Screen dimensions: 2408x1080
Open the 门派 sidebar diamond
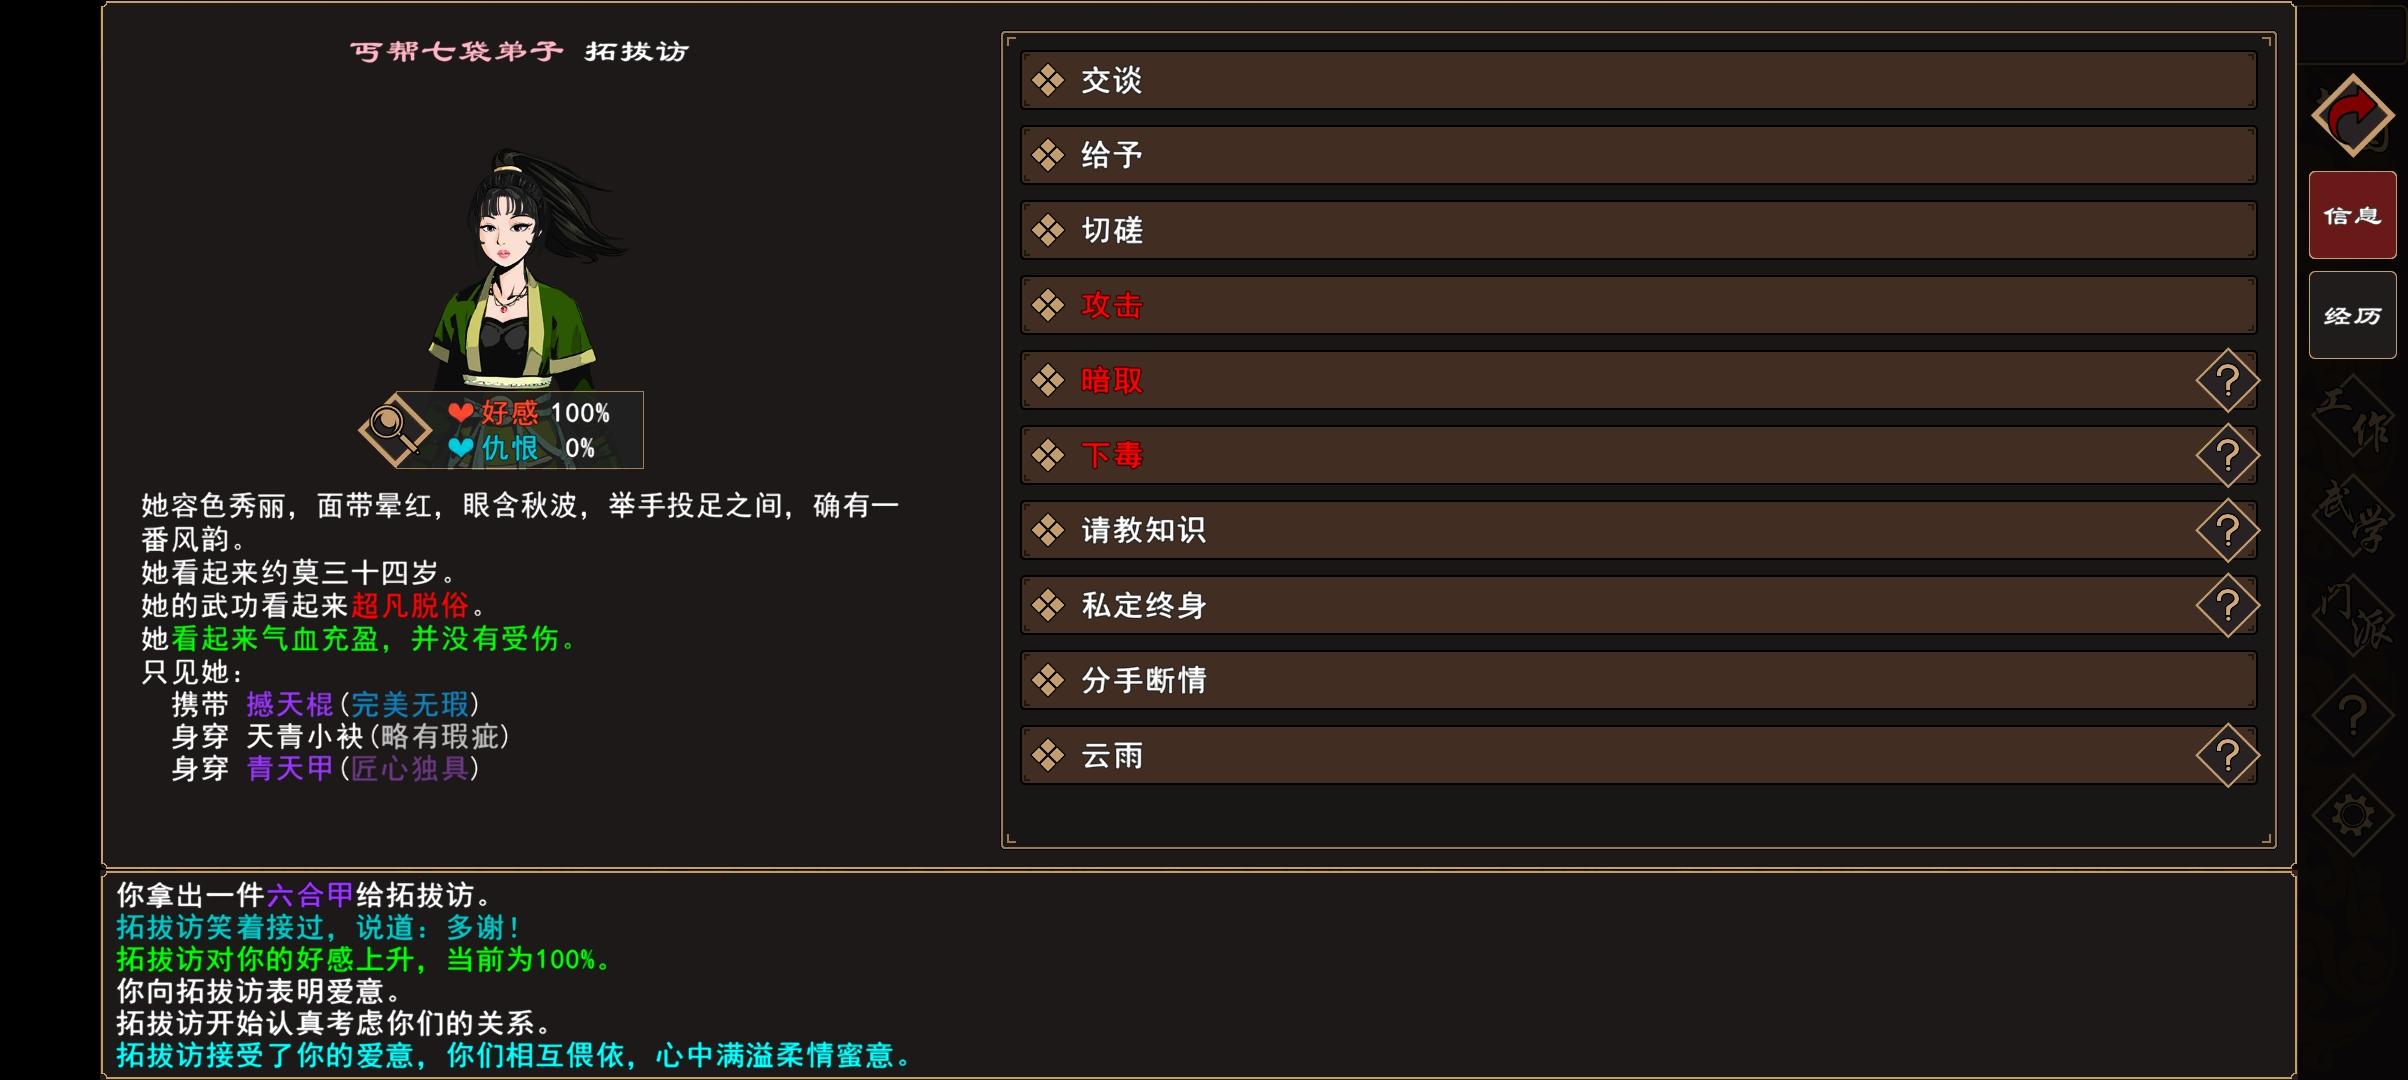(2352, 615)
